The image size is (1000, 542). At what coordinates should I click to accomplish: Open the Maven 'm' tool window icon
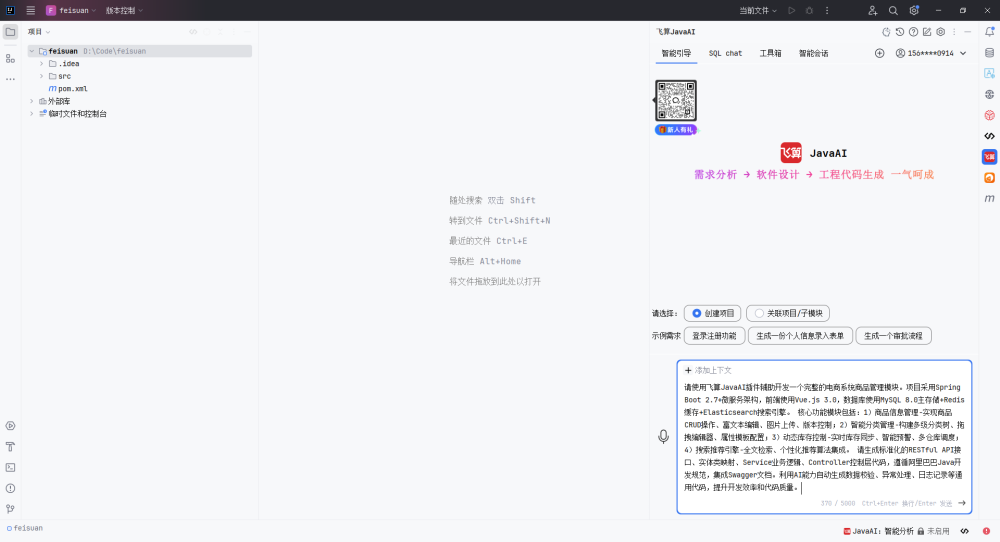[x=989, y=198]
